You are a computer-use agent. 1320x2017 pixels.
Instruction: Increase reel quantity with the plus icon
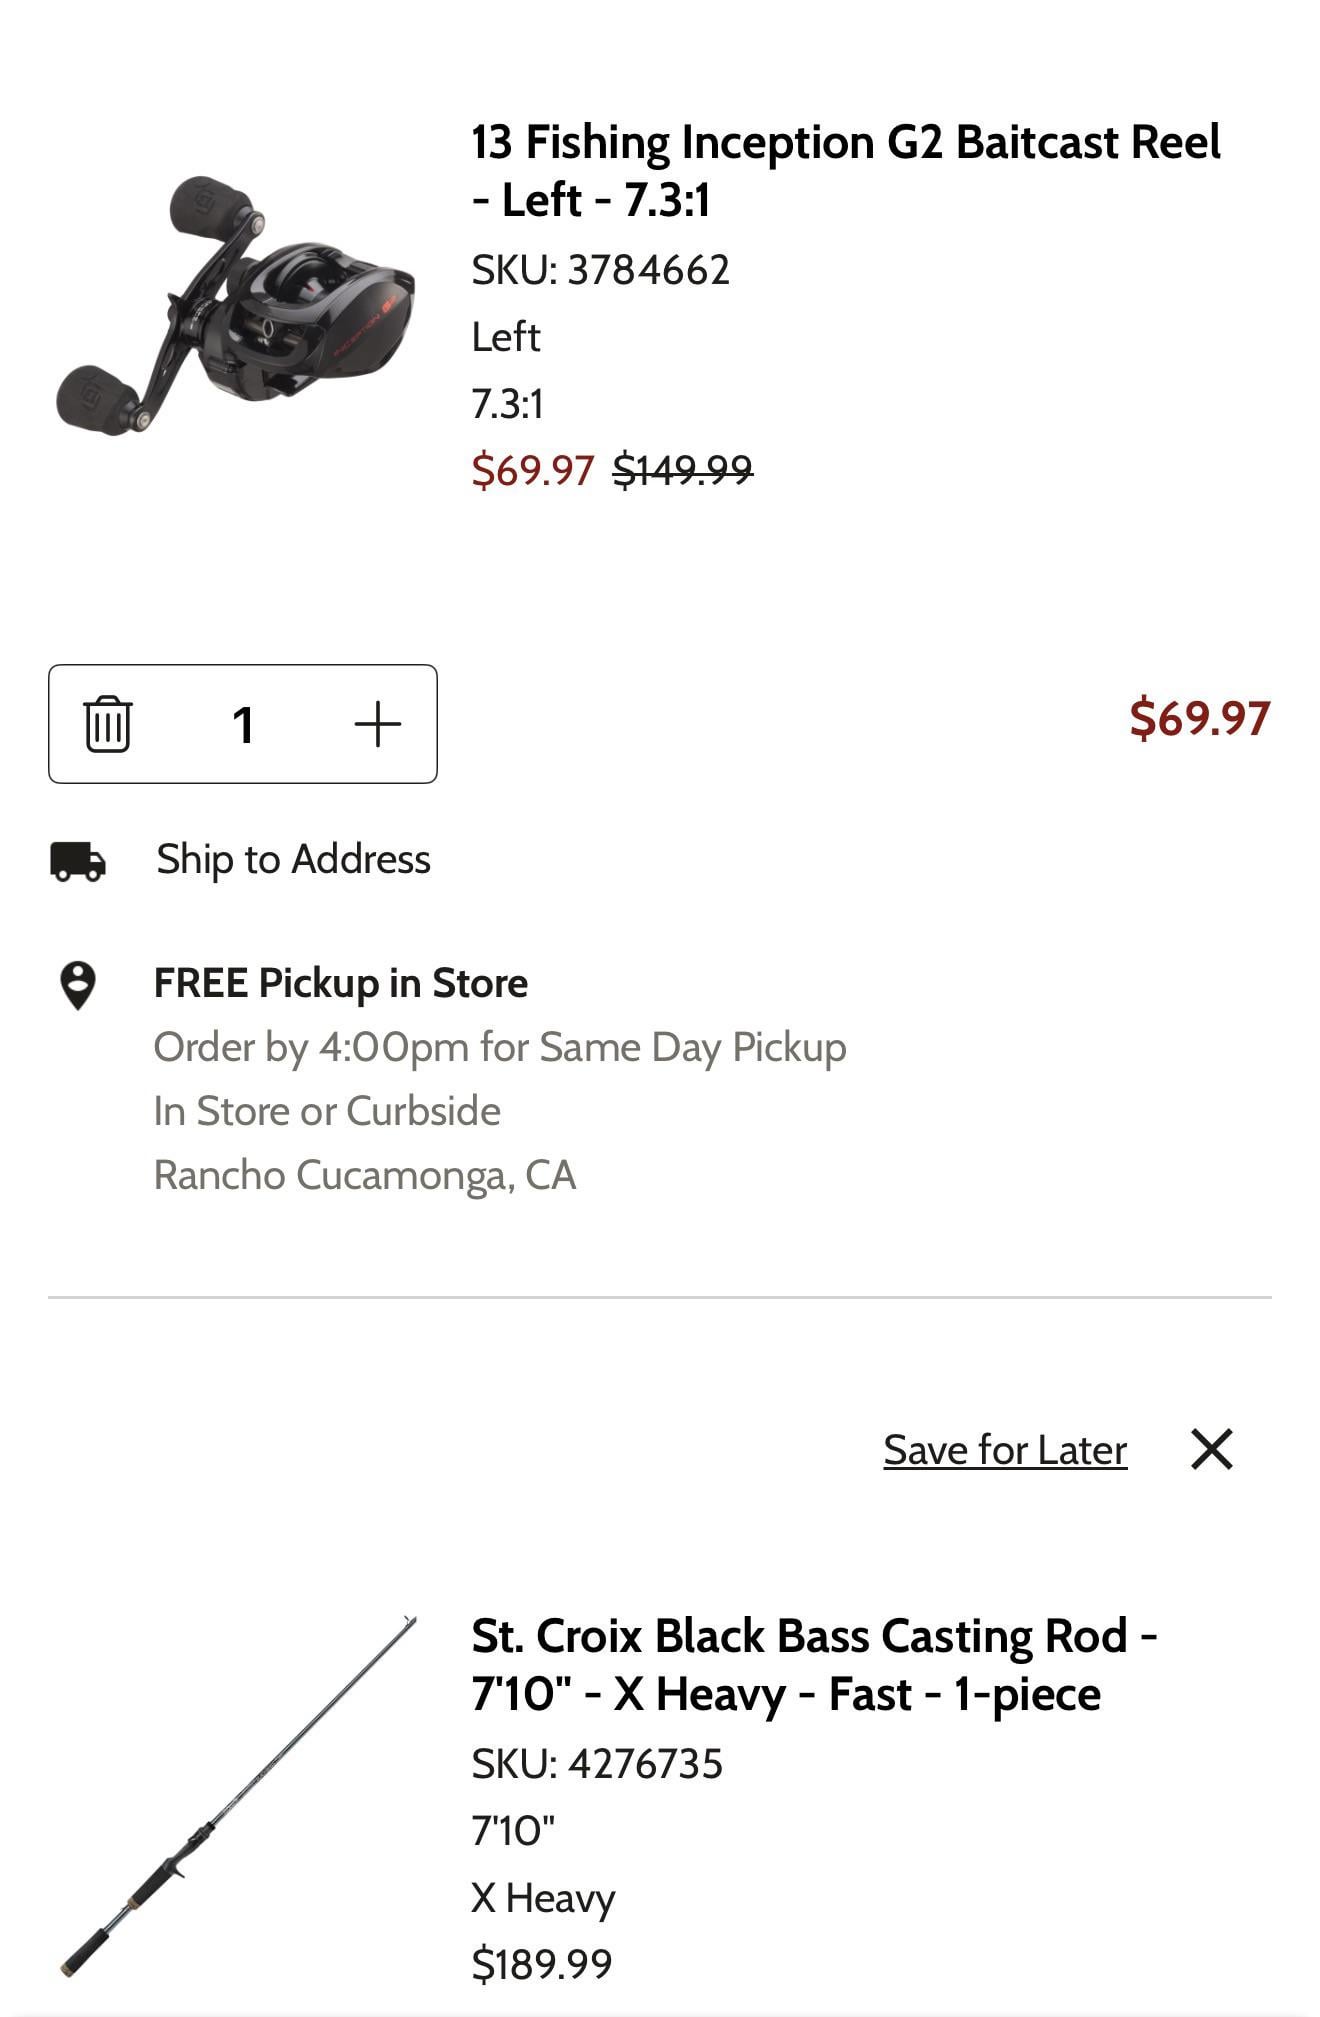[x=377, y=724]
